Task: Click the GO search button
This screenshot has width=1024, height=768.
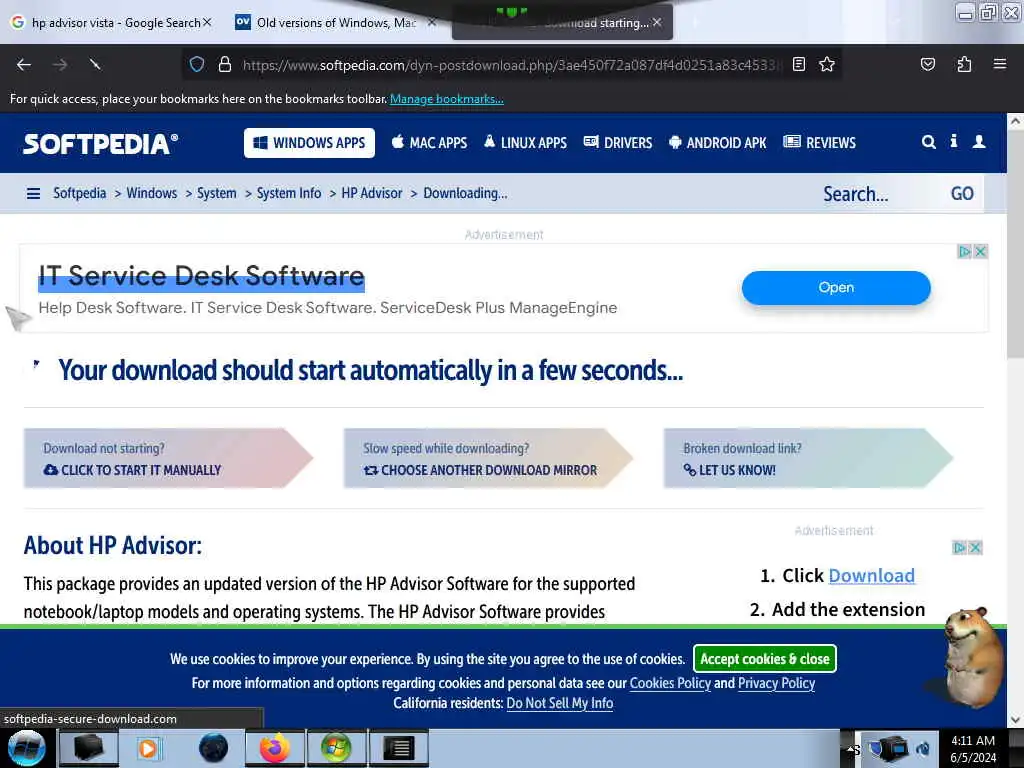Action: 962,194
